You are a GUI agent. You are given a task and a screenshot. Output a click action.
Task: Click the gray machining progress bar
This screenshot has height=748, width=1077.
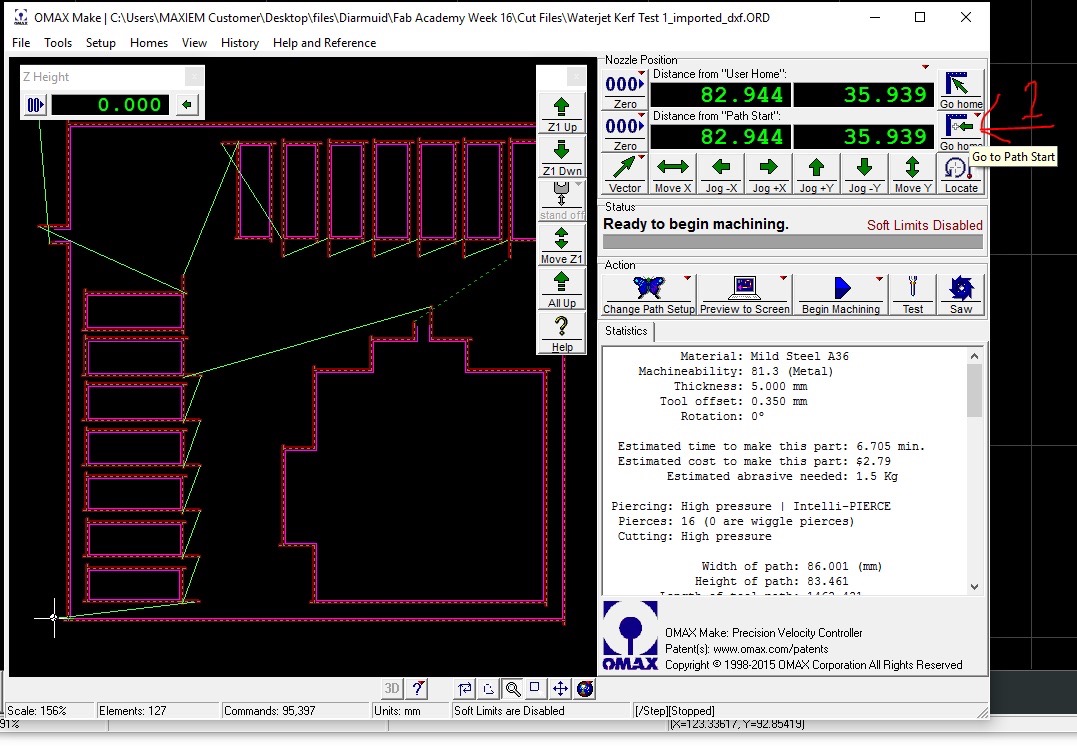(793, 242)
